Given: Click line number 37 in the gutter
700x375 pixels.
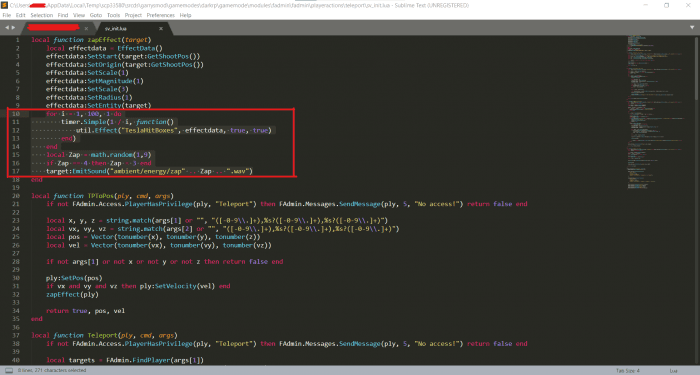Looking at the screenshot, I should pyautogui.click(x=16, y=335).
